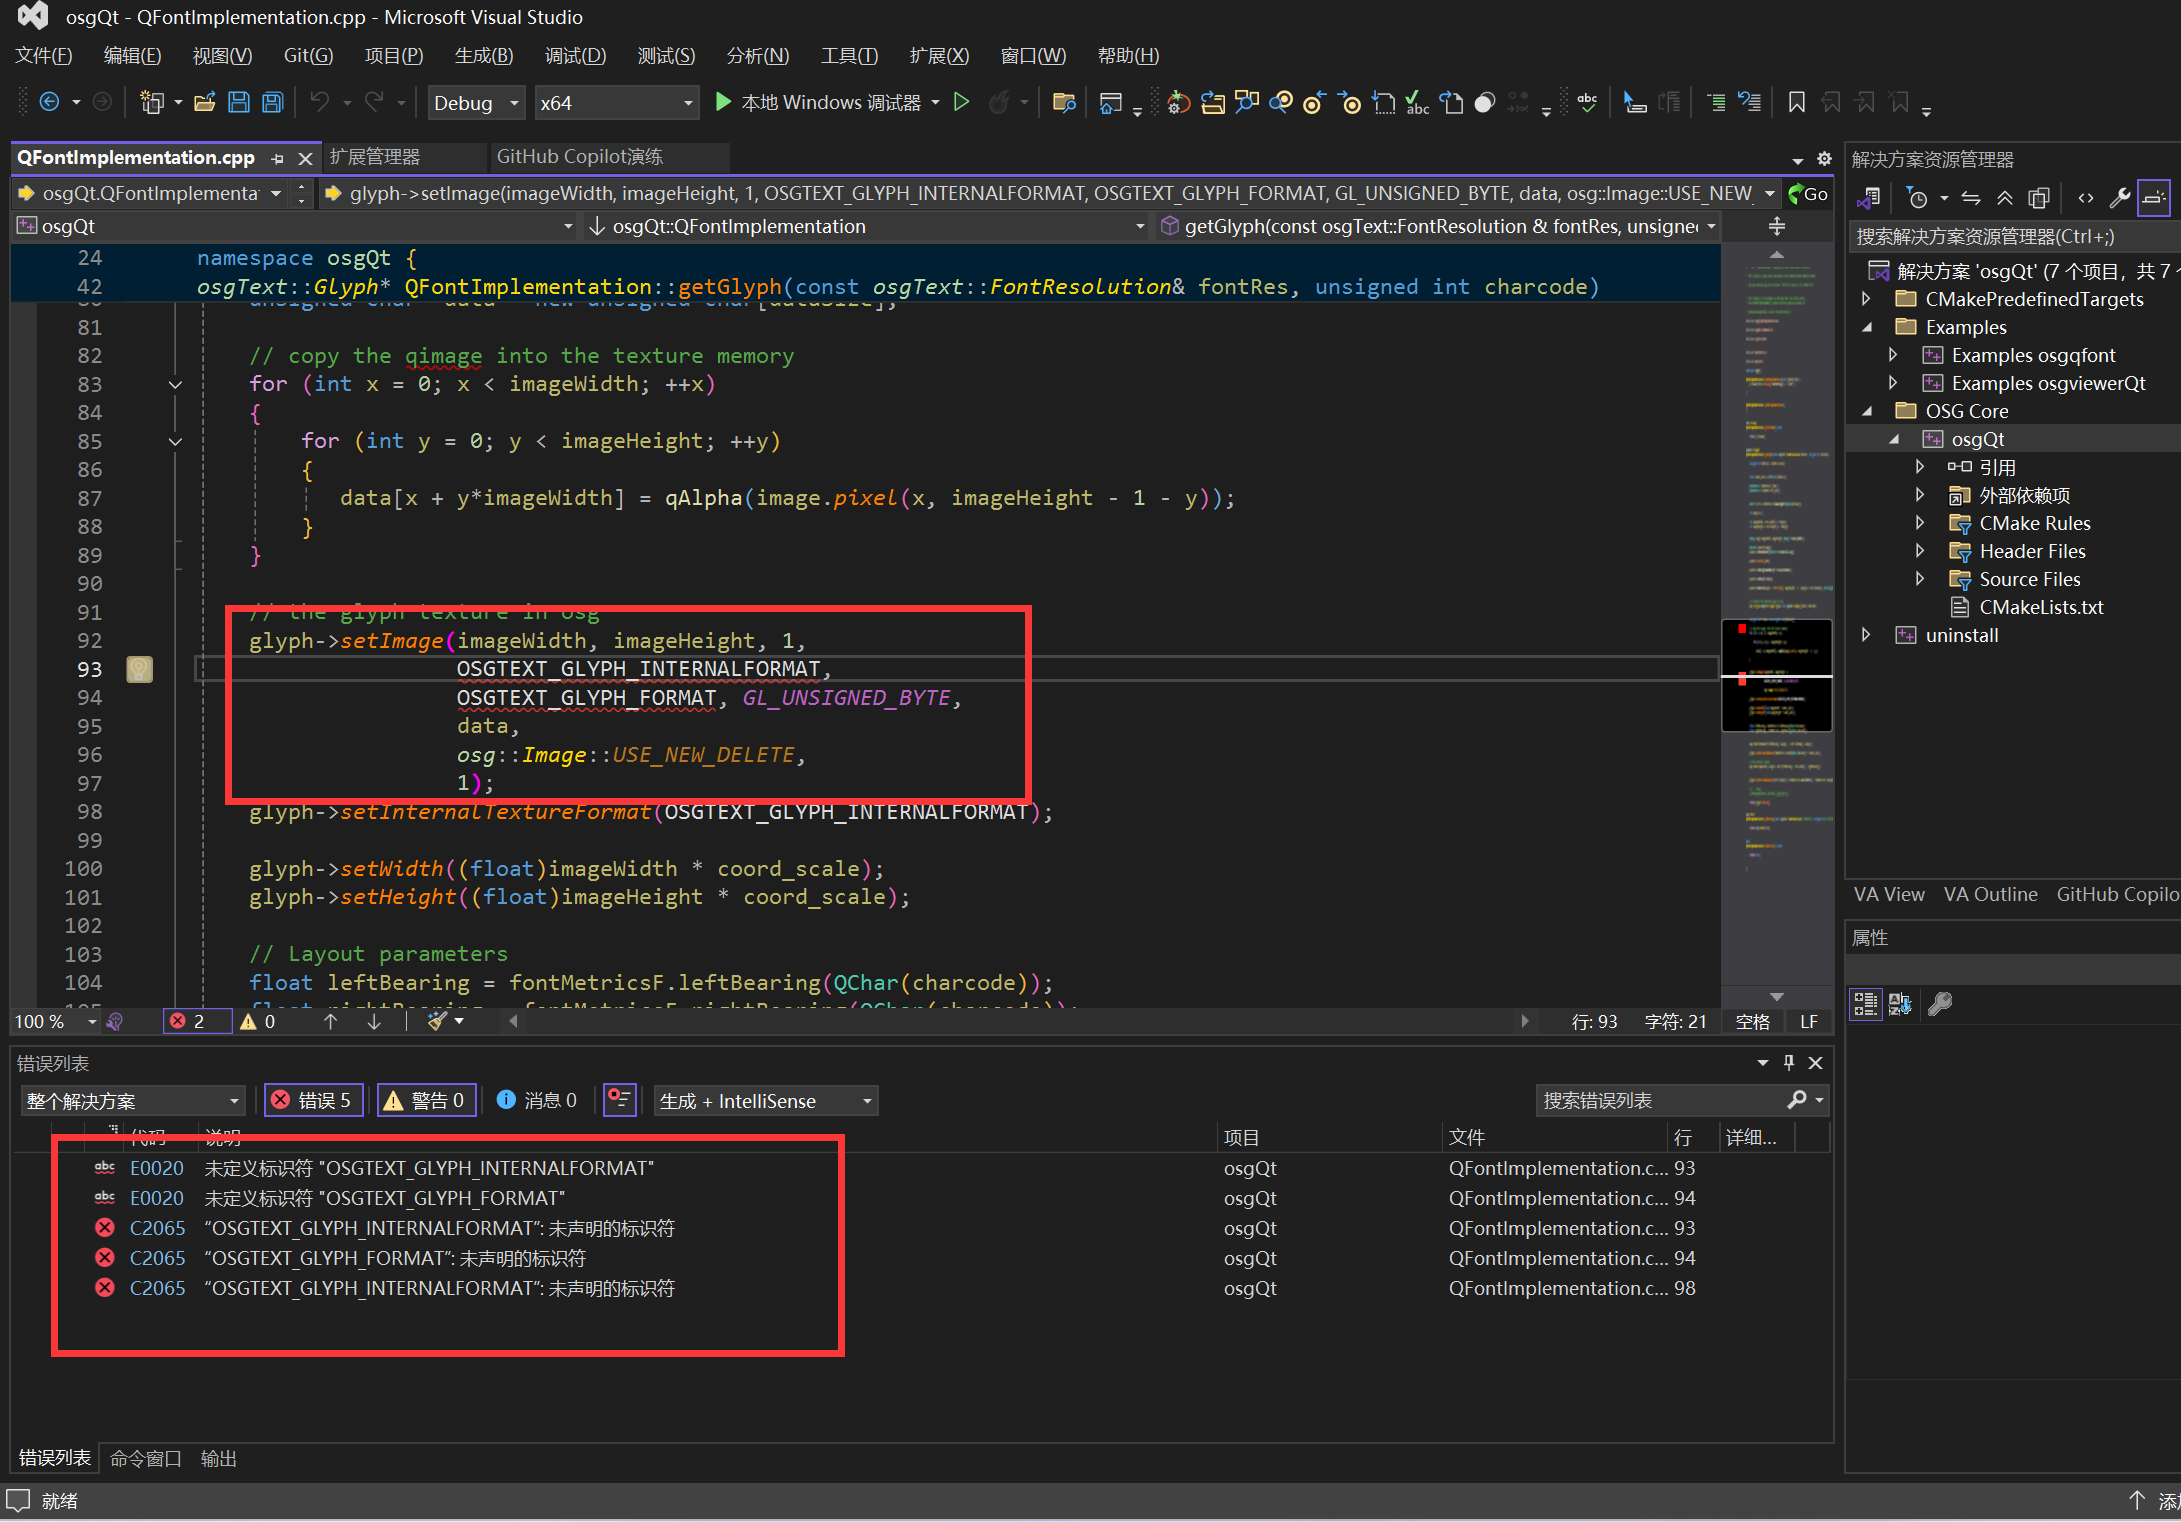2181x1522 pixels.
Task: Click the comment out selected lines icon
Action: (1716, 102)
